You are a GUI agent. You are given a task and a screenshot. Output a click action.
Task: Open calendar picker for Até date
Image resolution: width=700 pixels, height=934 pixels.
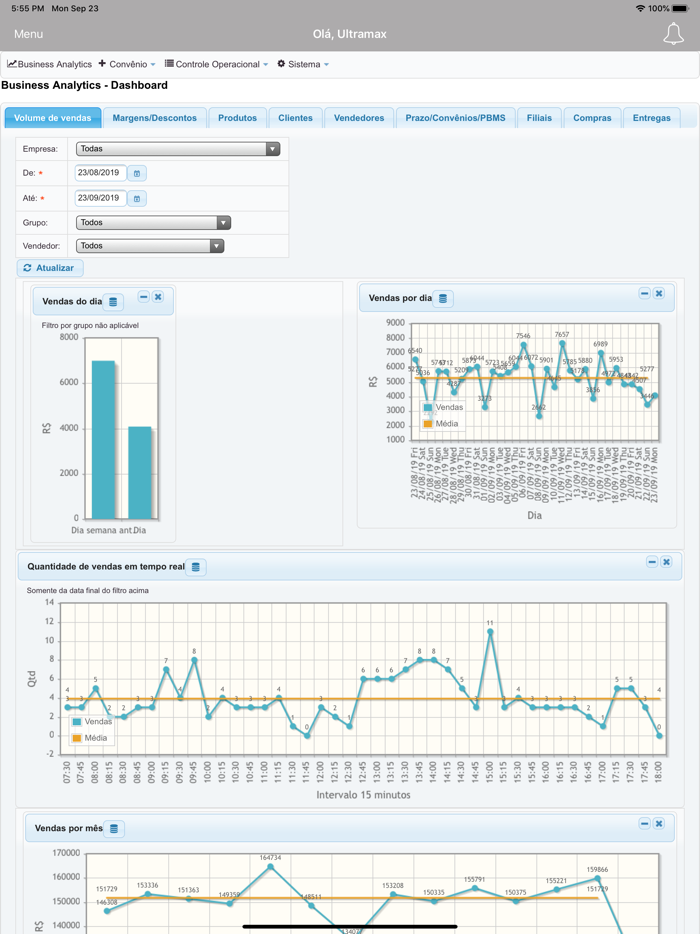[x=137, y=198]
